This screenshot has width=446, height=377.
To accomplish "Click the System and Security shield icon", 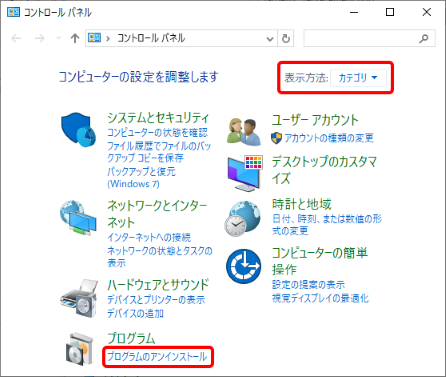I will coord(78,129).
